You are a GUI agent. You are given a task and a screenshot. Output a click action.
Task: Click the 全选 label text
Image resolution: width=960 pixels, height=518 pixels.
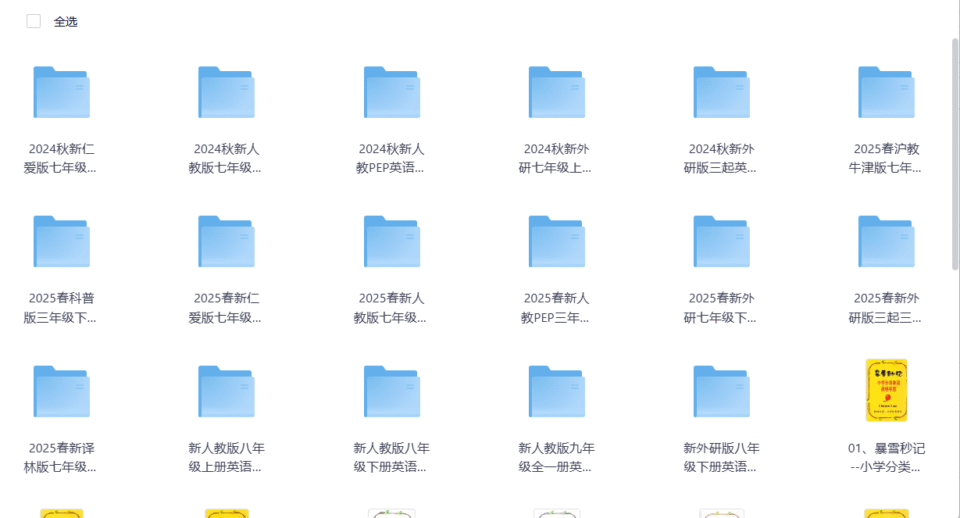[x=66, y=22]
